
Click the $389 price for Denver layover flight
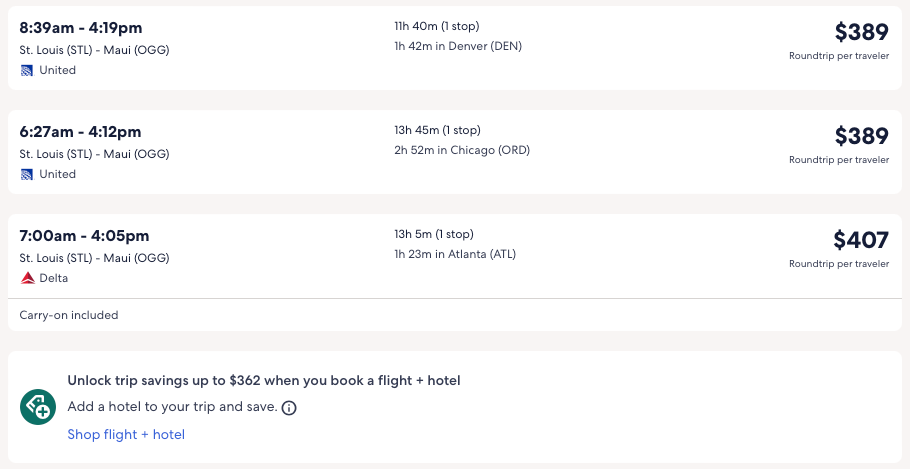pos(861,32)
